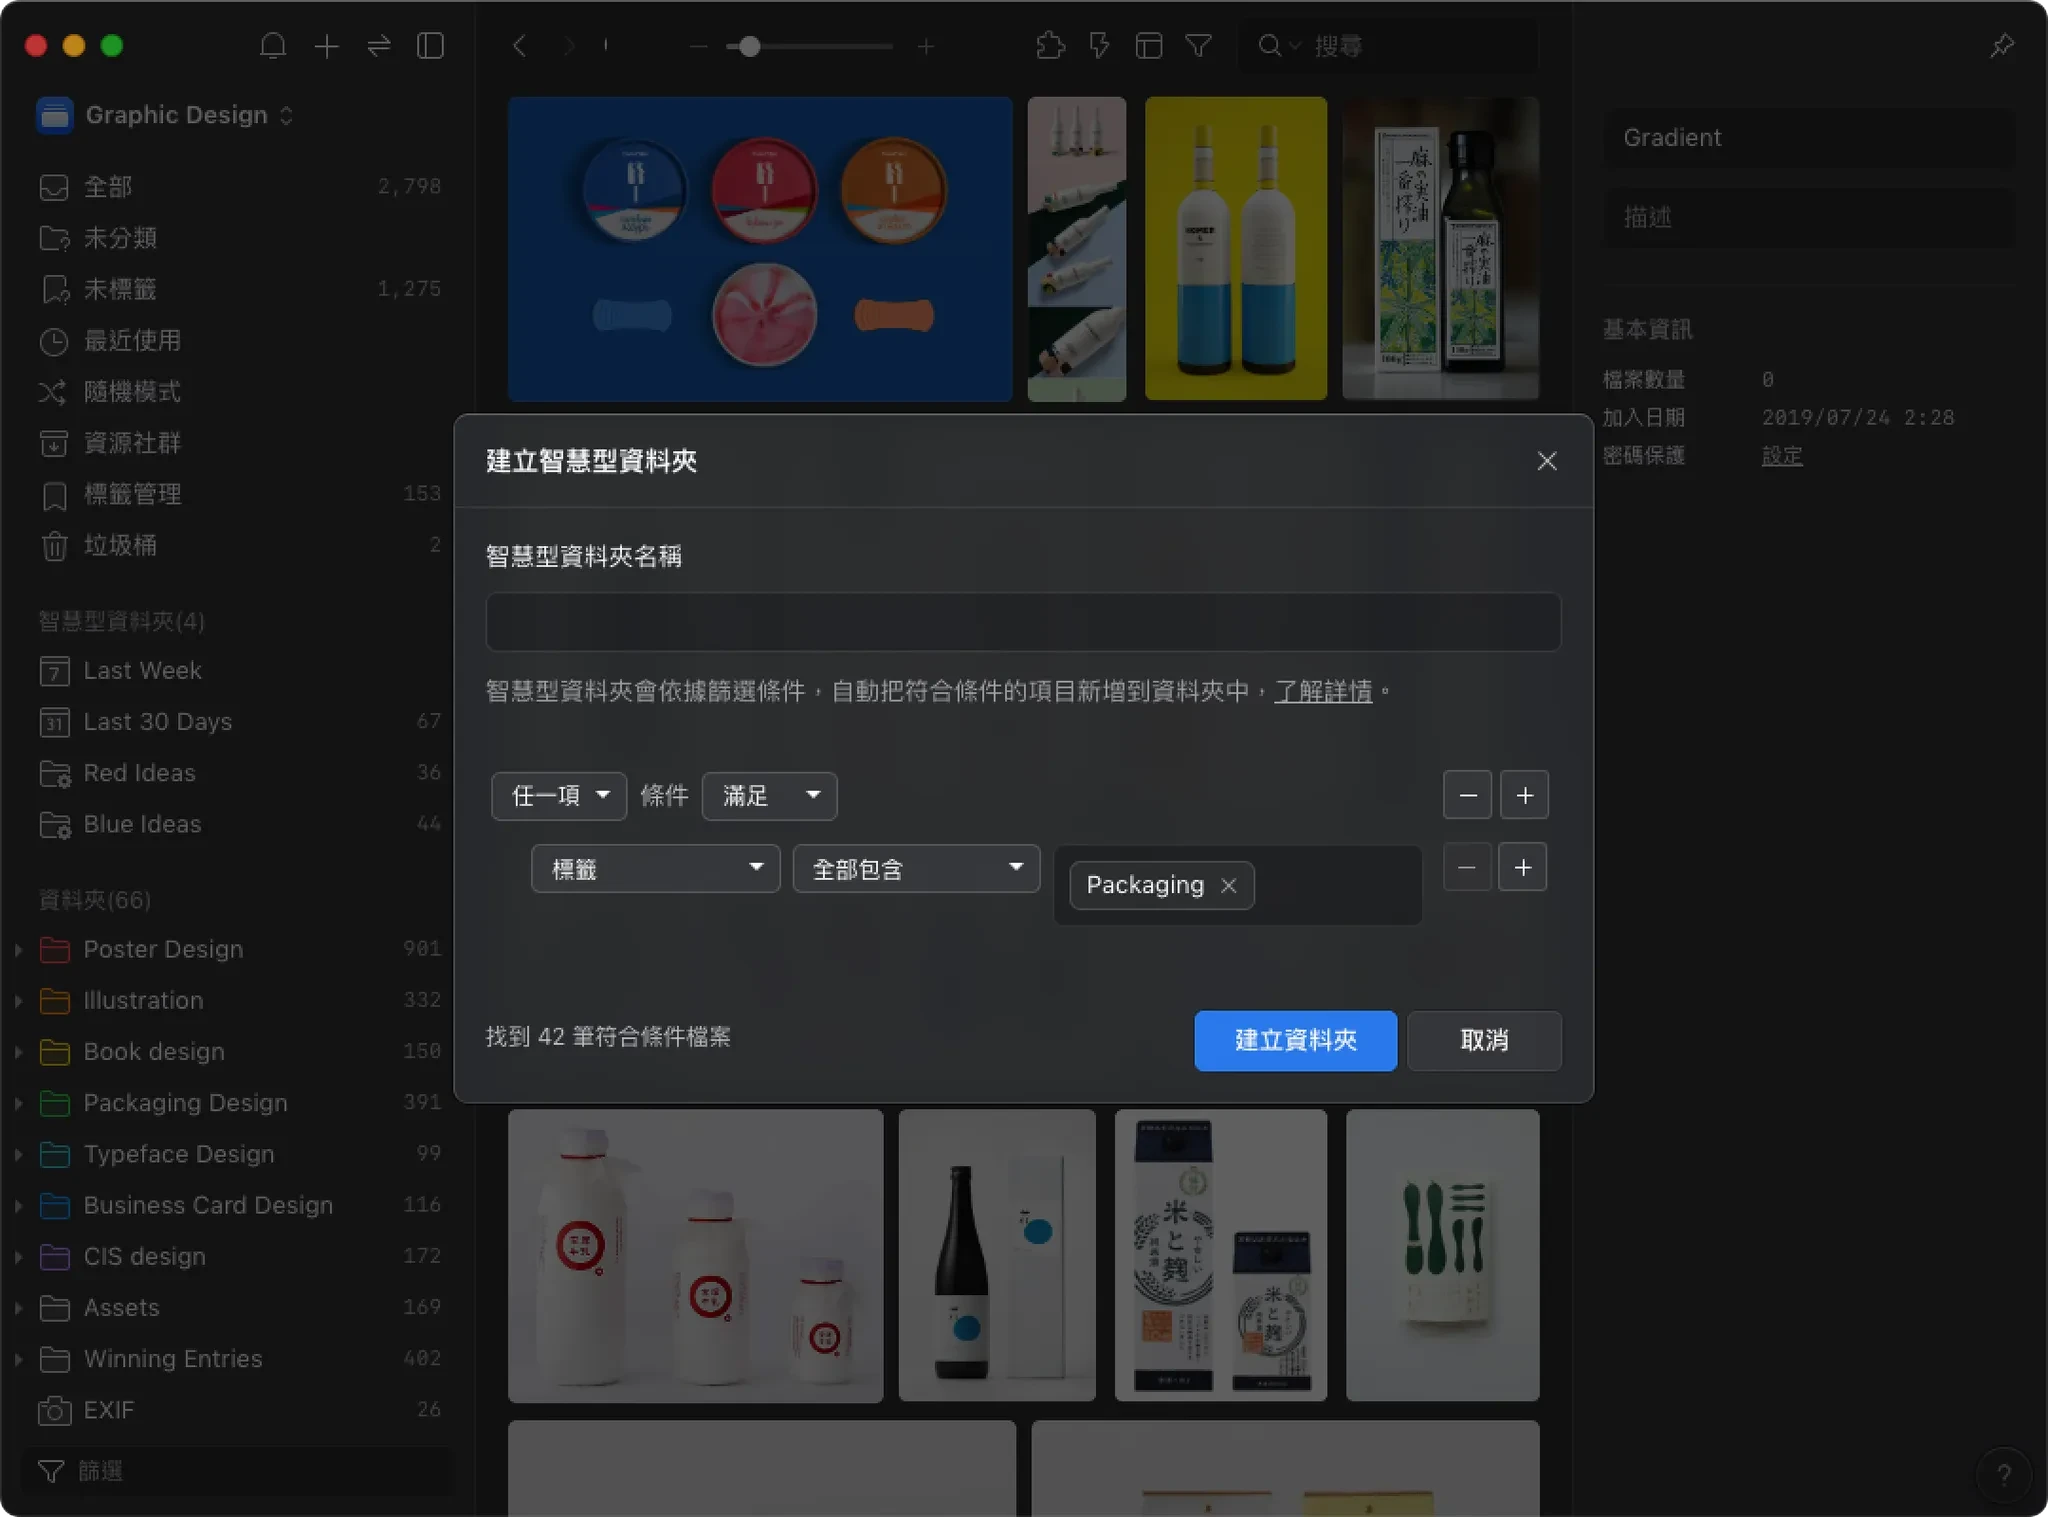Select 未標籤 in the sidebar
Image resolution: width=2048 pixels, height=1517 pixels.
(x=238, y=289)
